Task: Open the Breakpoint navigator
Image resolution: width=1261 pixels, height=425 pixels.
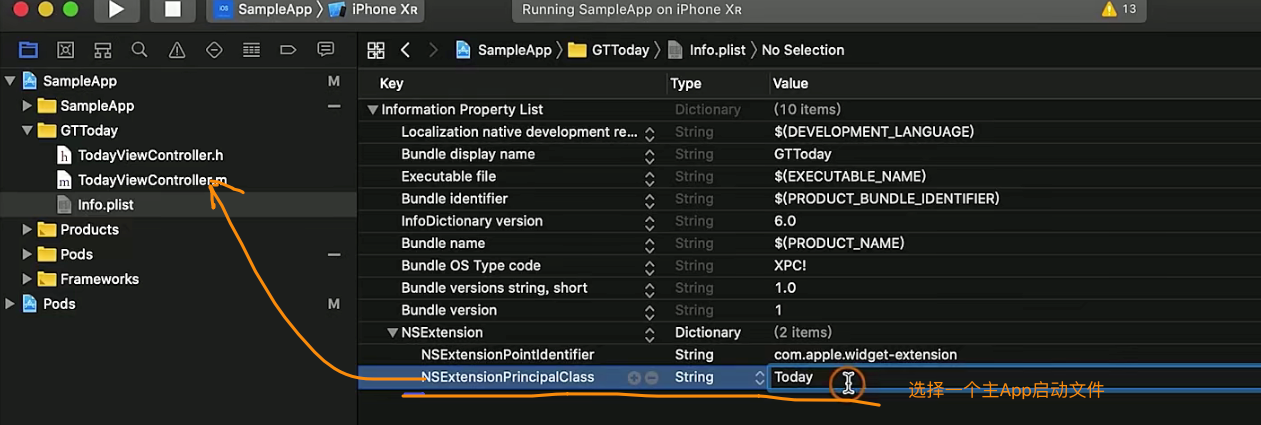Action: click(x=288, y=50)
